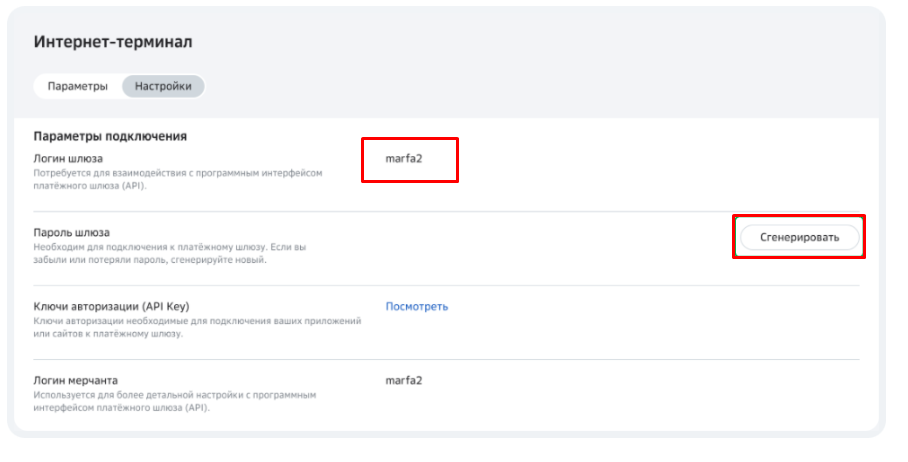Screen dimensions: 908x462
Task: Click the marfa2 value beside Логин шлюза
Action: (405, 158)
